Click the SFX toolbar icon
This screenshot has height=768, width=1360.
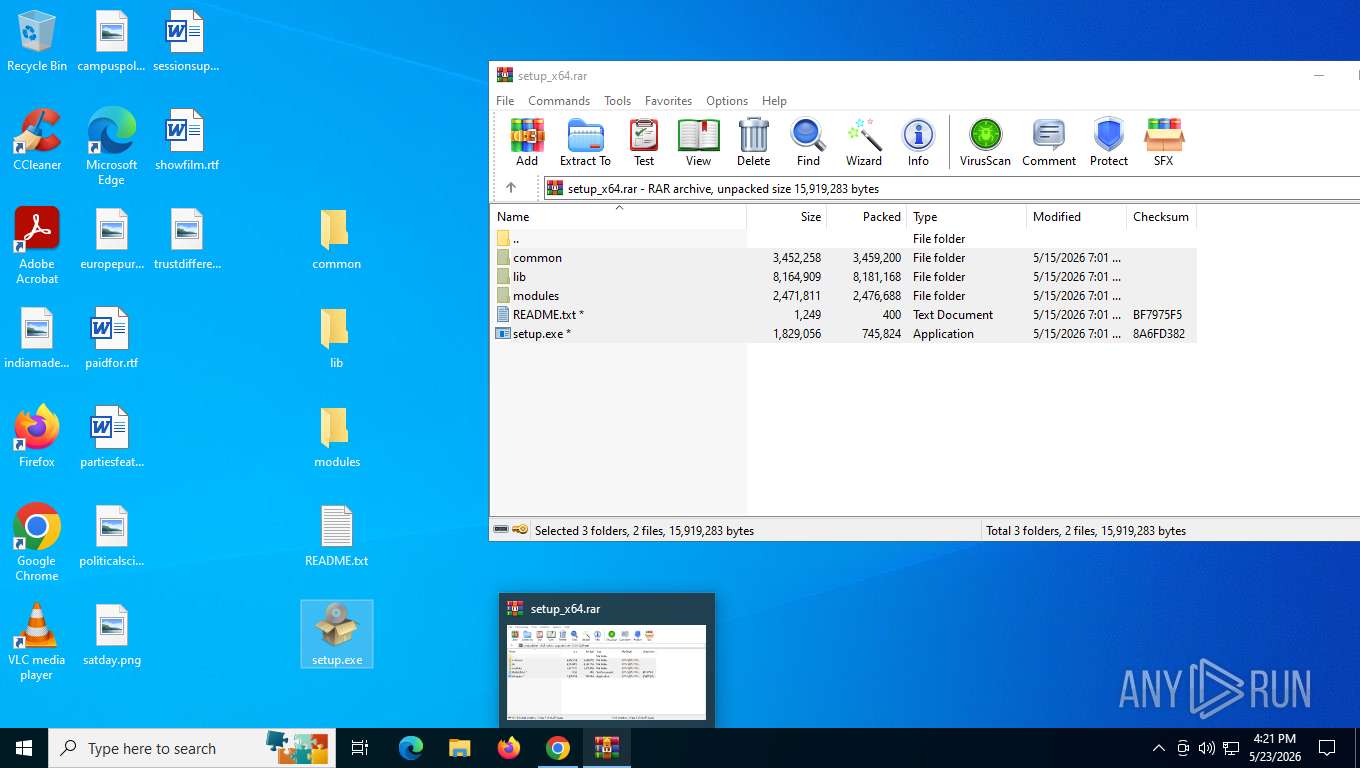[1163, 142]
